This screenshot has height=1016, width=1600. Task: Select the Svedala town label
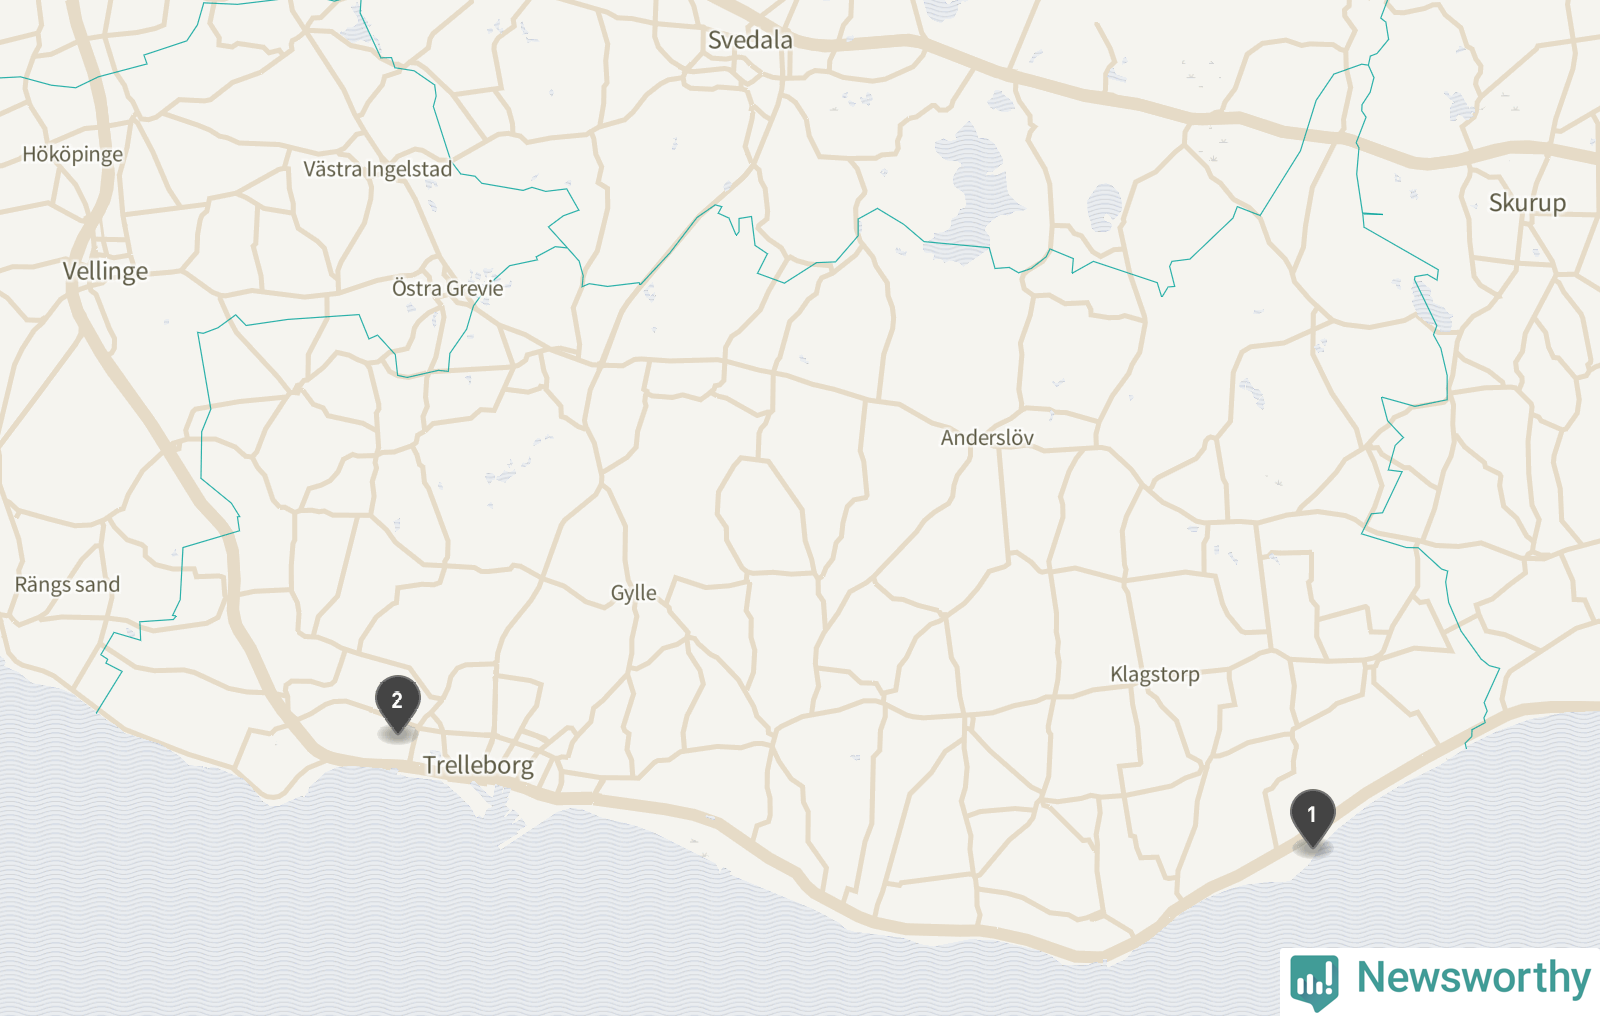click(750, 40)
